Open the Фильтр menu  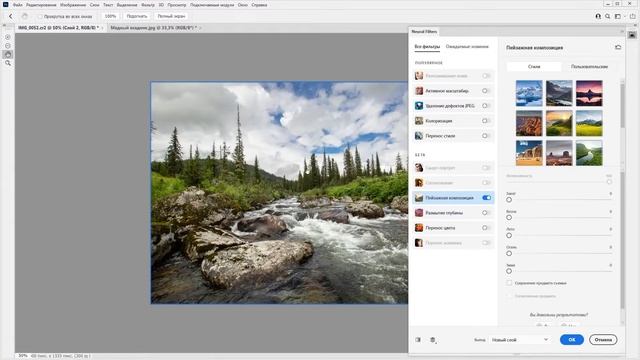148,5
